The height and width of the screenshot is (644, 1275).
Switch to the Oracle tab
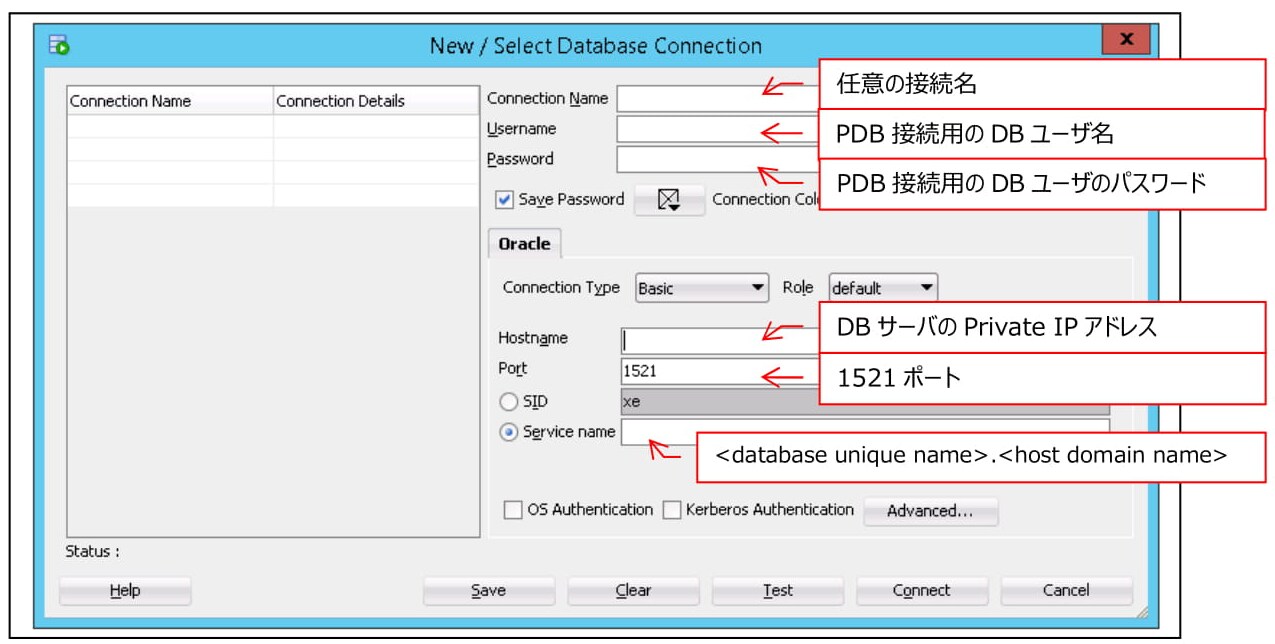[x=524, y=244]
